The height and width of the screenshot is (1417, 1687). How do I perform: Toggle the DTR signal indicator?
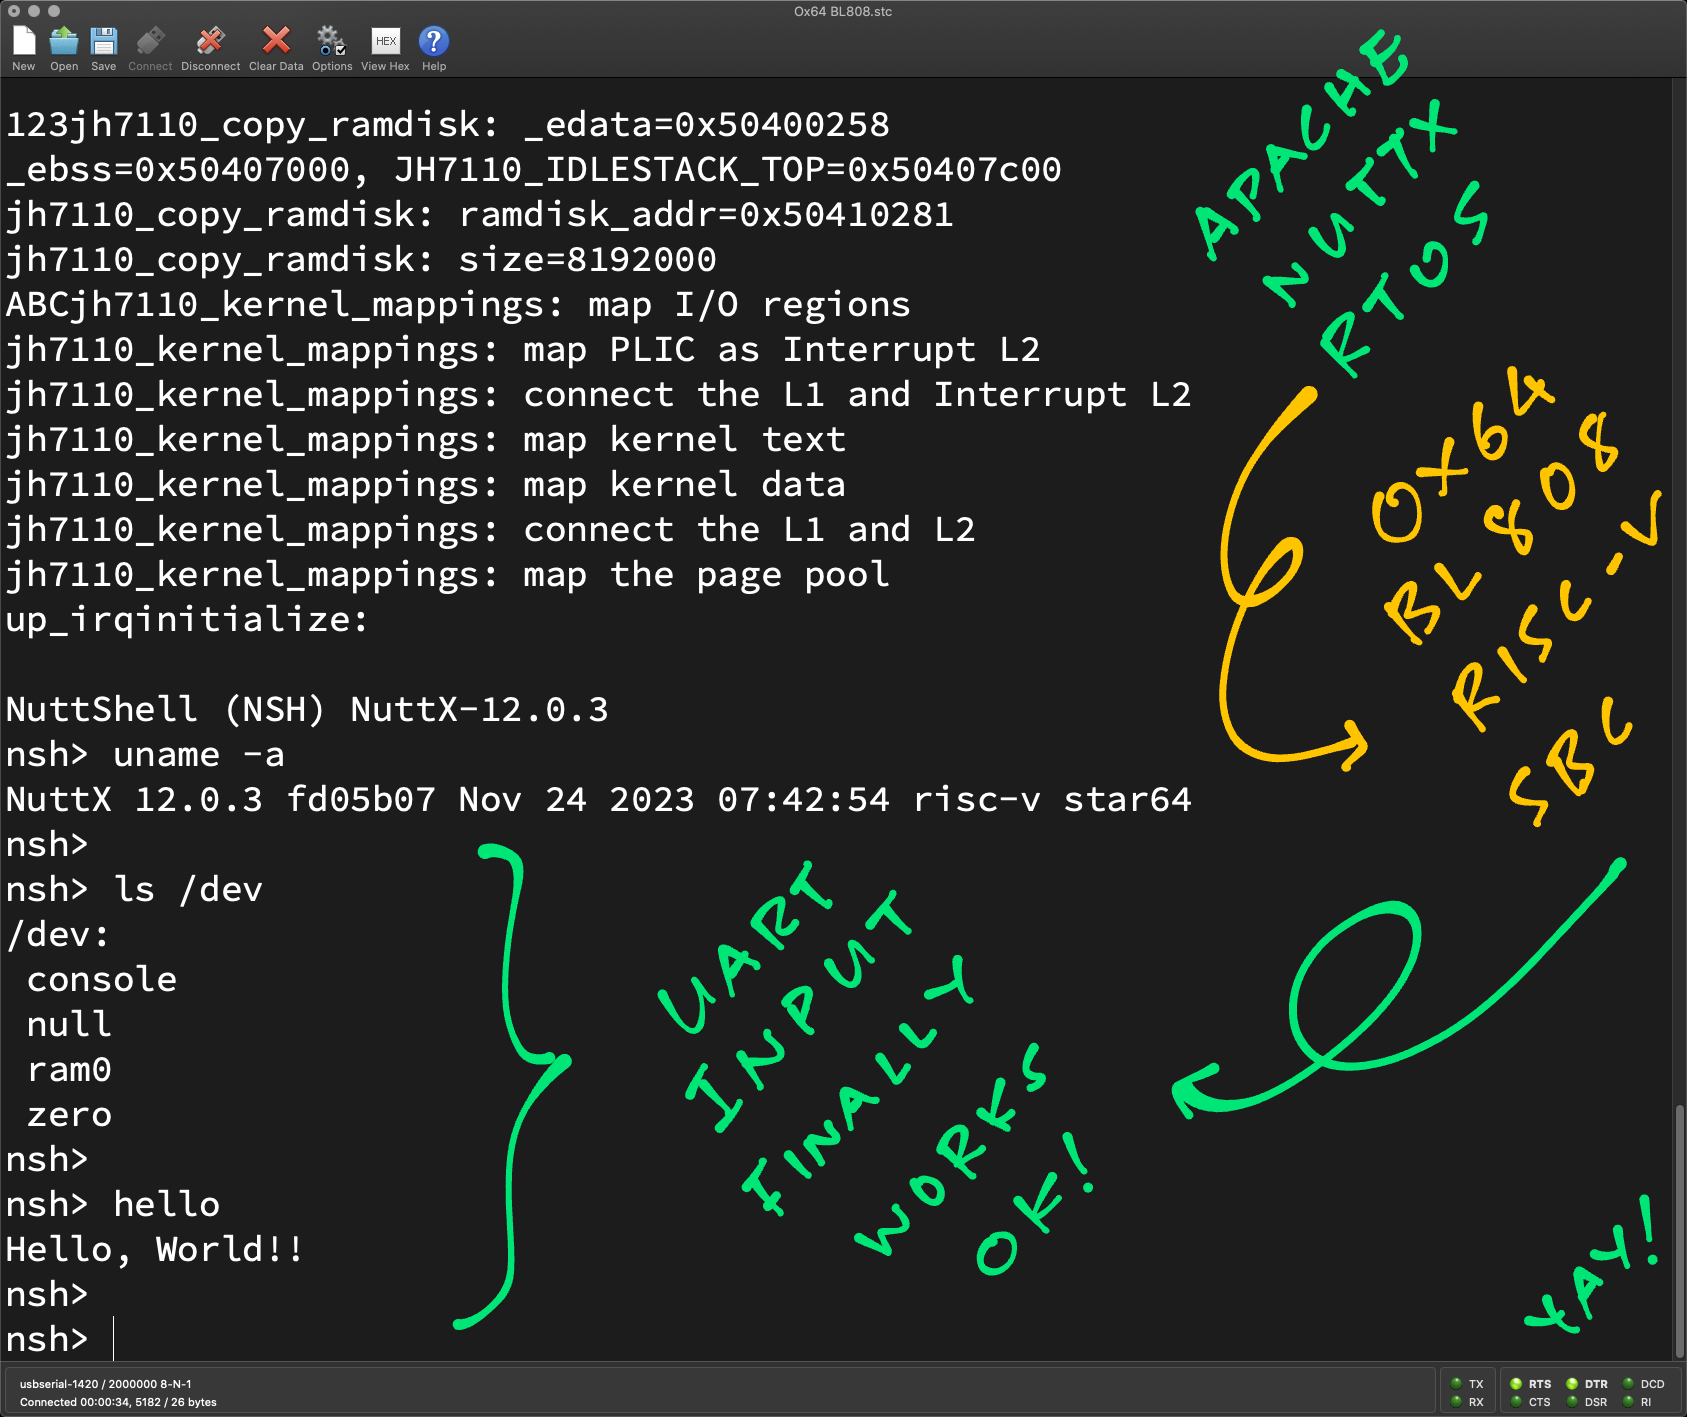(1572, 1384)
